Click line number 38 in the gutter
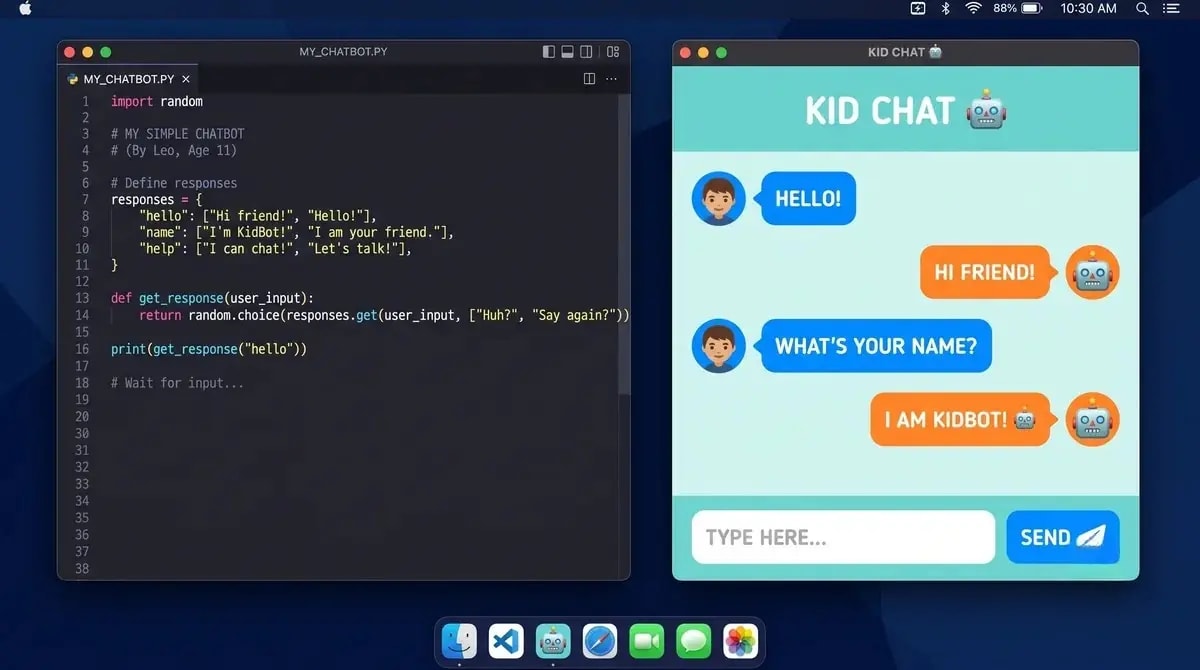This screenshot has width=1200, height=670. pos(82,568)
